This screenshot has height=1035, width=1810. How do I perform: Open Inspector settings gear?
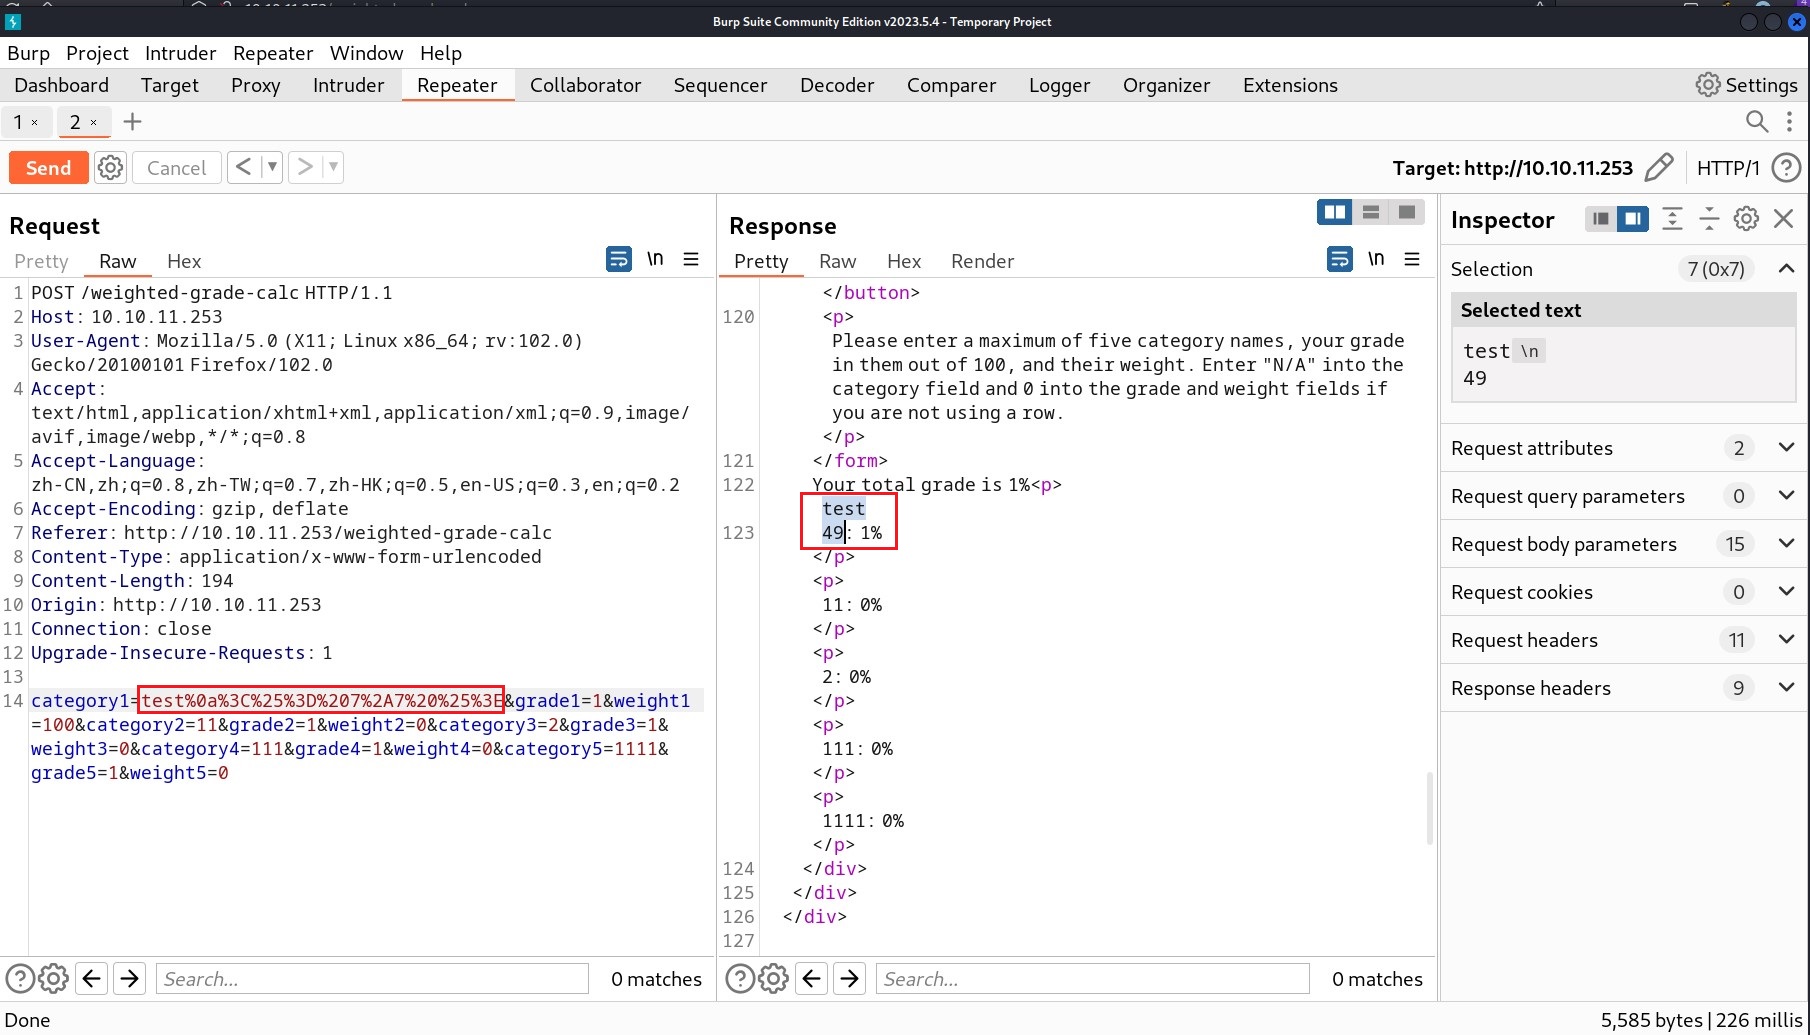click(1746, 219)
